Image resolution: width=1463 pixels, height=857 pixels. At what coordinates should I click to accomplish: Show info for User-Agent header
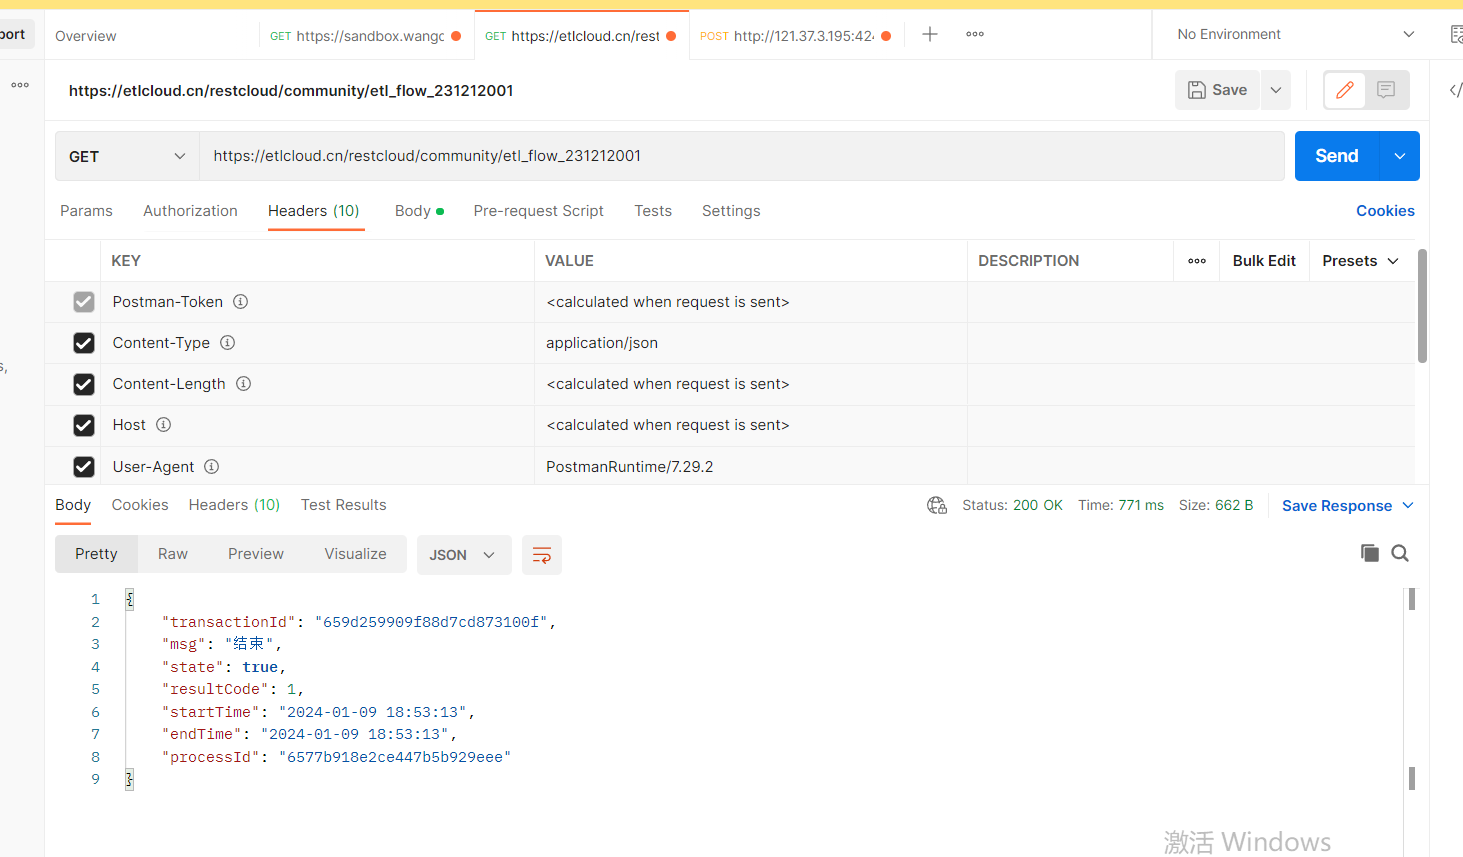212,466
